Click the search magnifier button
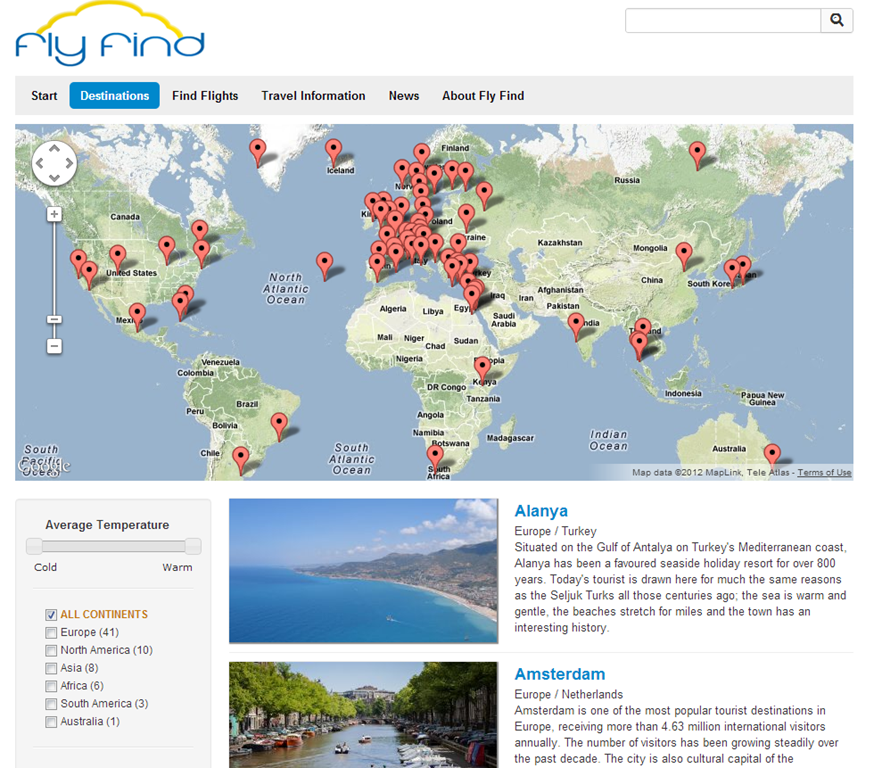The width and height of the screenshot is (882, 768). (x=836, y=20)
